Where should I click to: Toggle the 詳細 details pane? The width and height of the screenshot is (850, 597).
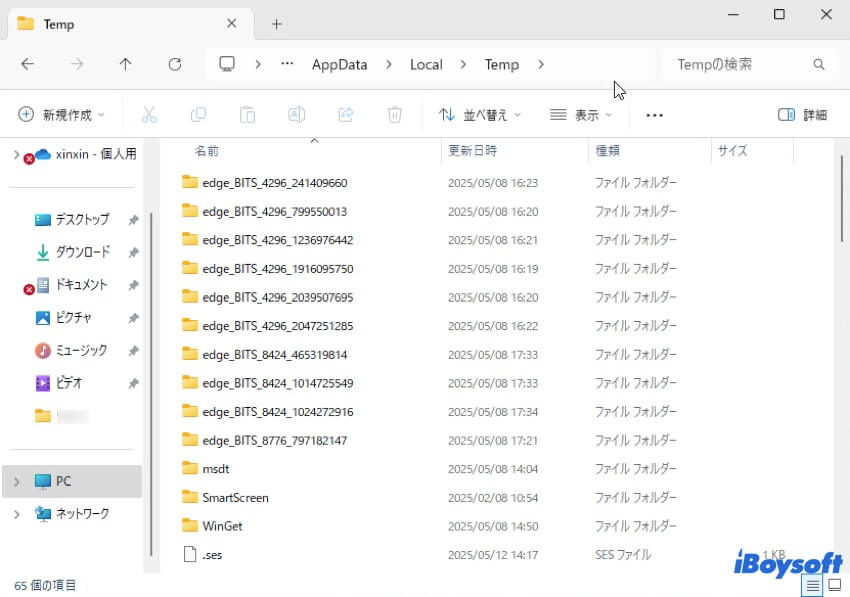tap(802, 115)
